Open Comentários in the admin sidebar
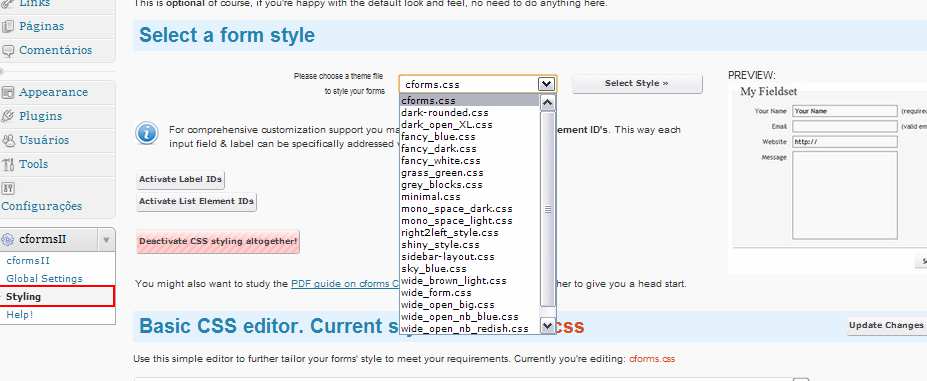Screen dimensions: 927x381 pyautogui.click(x=56, y=50)
